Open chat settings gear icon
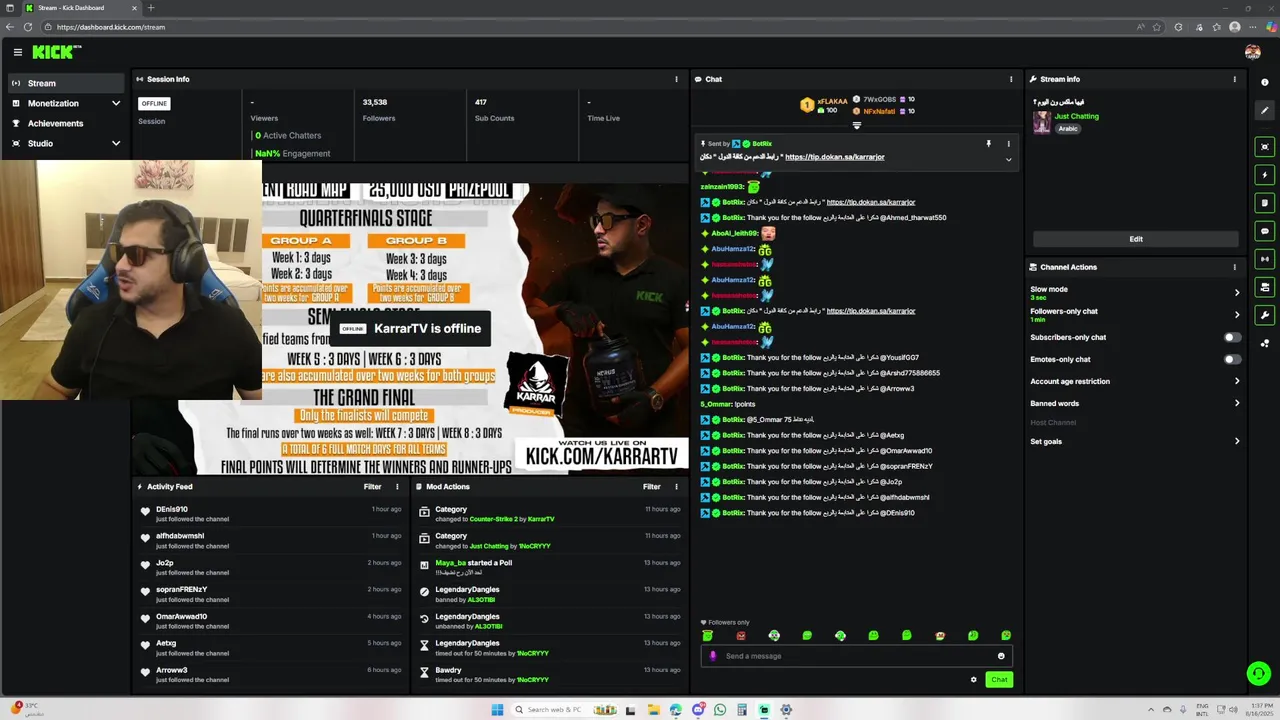The image size is (1280, 720). pyautogui.click(x=973, y=680)
